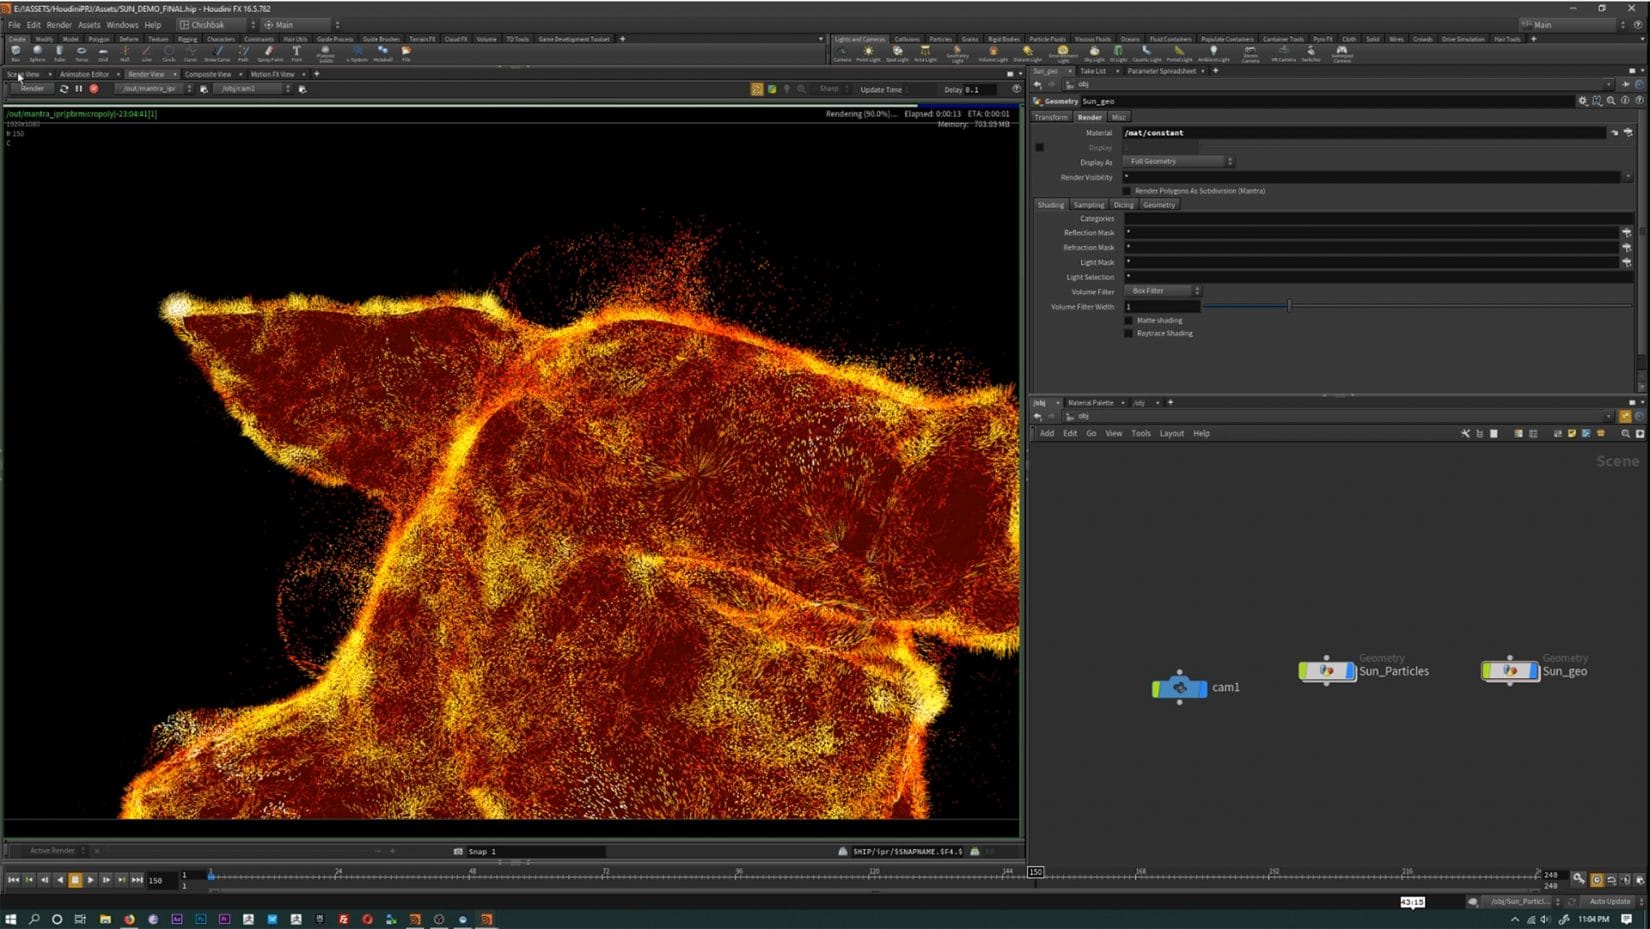Switch to the Composite View tab

(207, 74)
